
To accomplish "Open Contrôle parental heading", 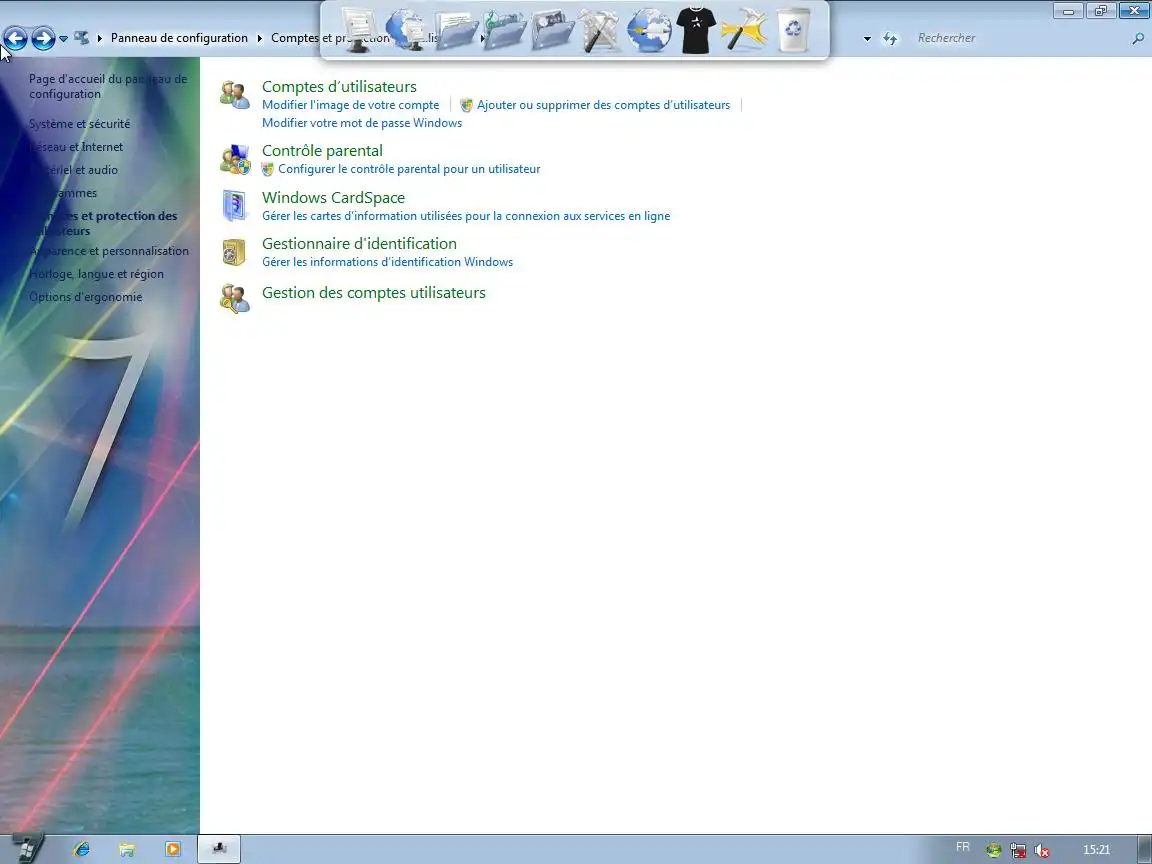I will (x=323, y=151).
